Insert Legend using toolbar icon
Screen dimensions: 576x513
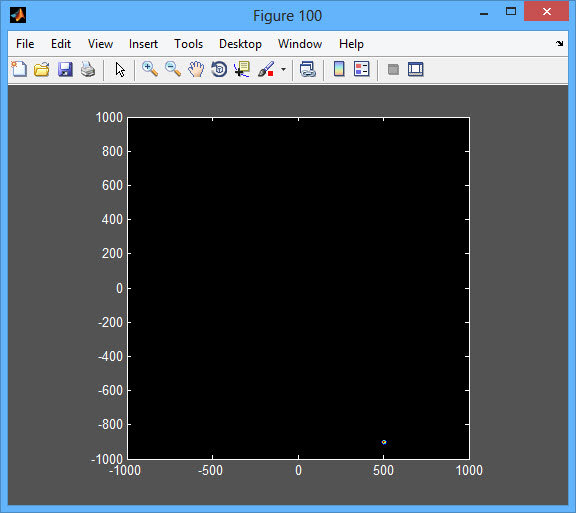click(x=361, y=69)
